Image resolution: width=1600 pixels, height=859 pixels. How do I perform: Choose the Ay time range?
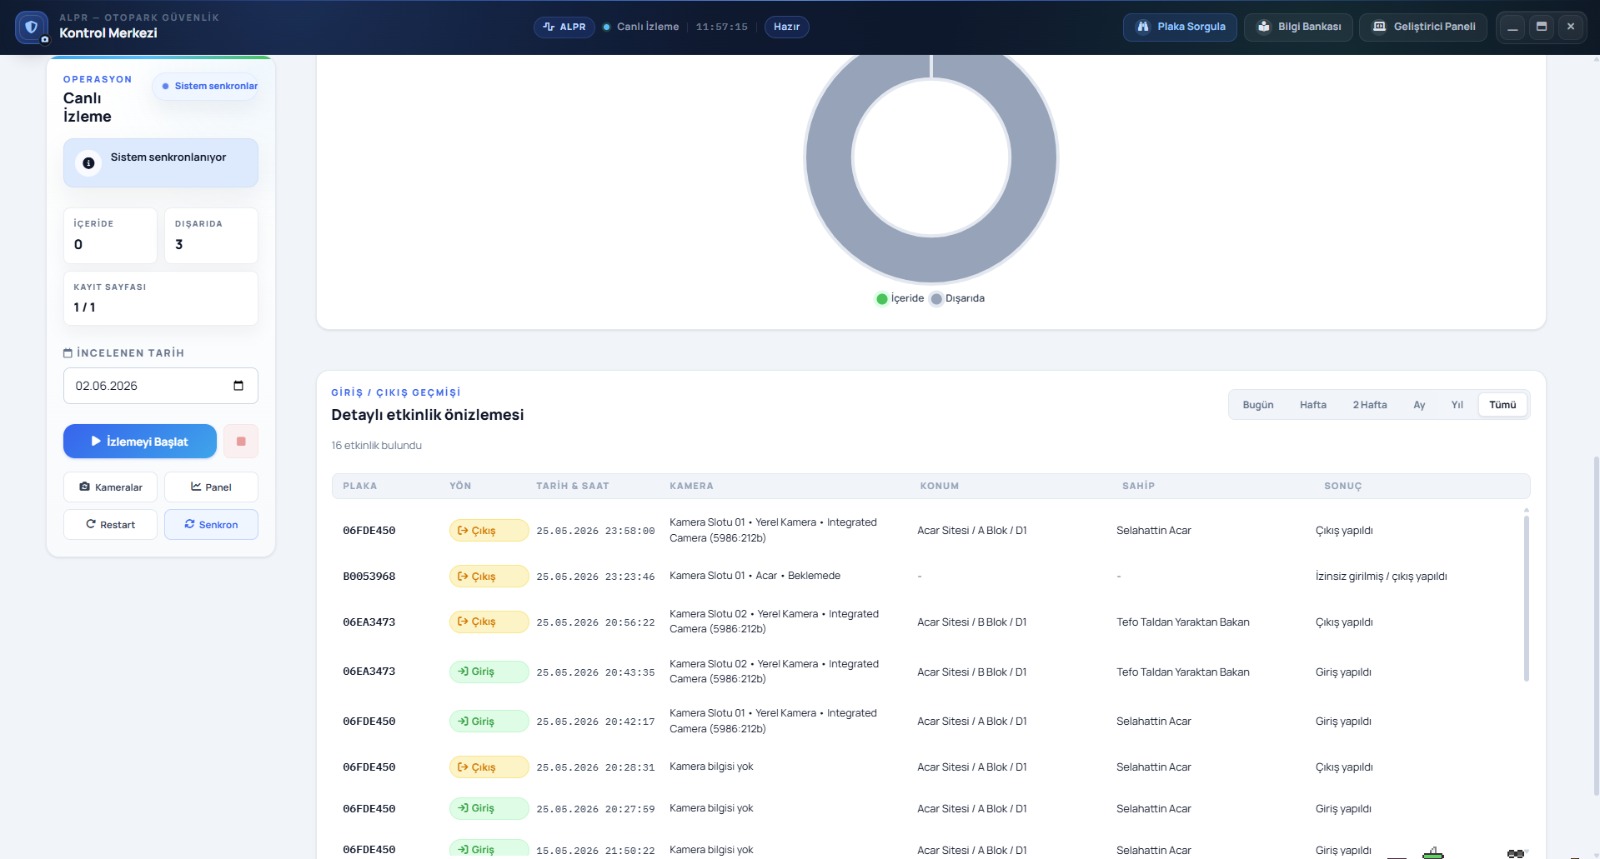pyautogui.click(x=1419, y=405)
